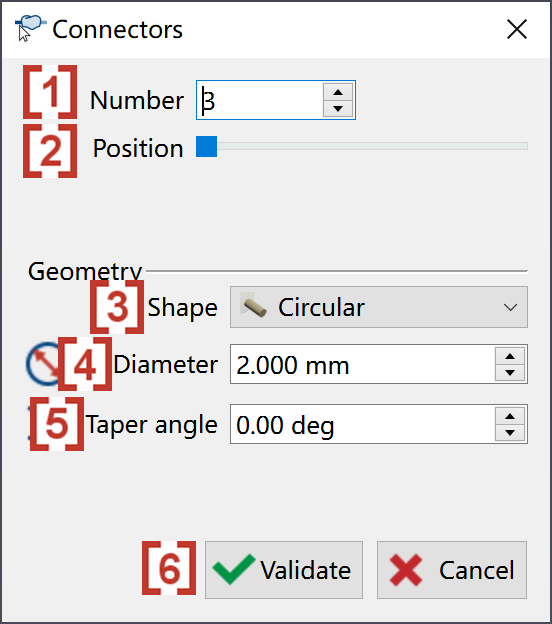The height and width of the screenshot is (624, 552).
Task: Click the Connectors dialog title icon
Action: pos(30,28)
